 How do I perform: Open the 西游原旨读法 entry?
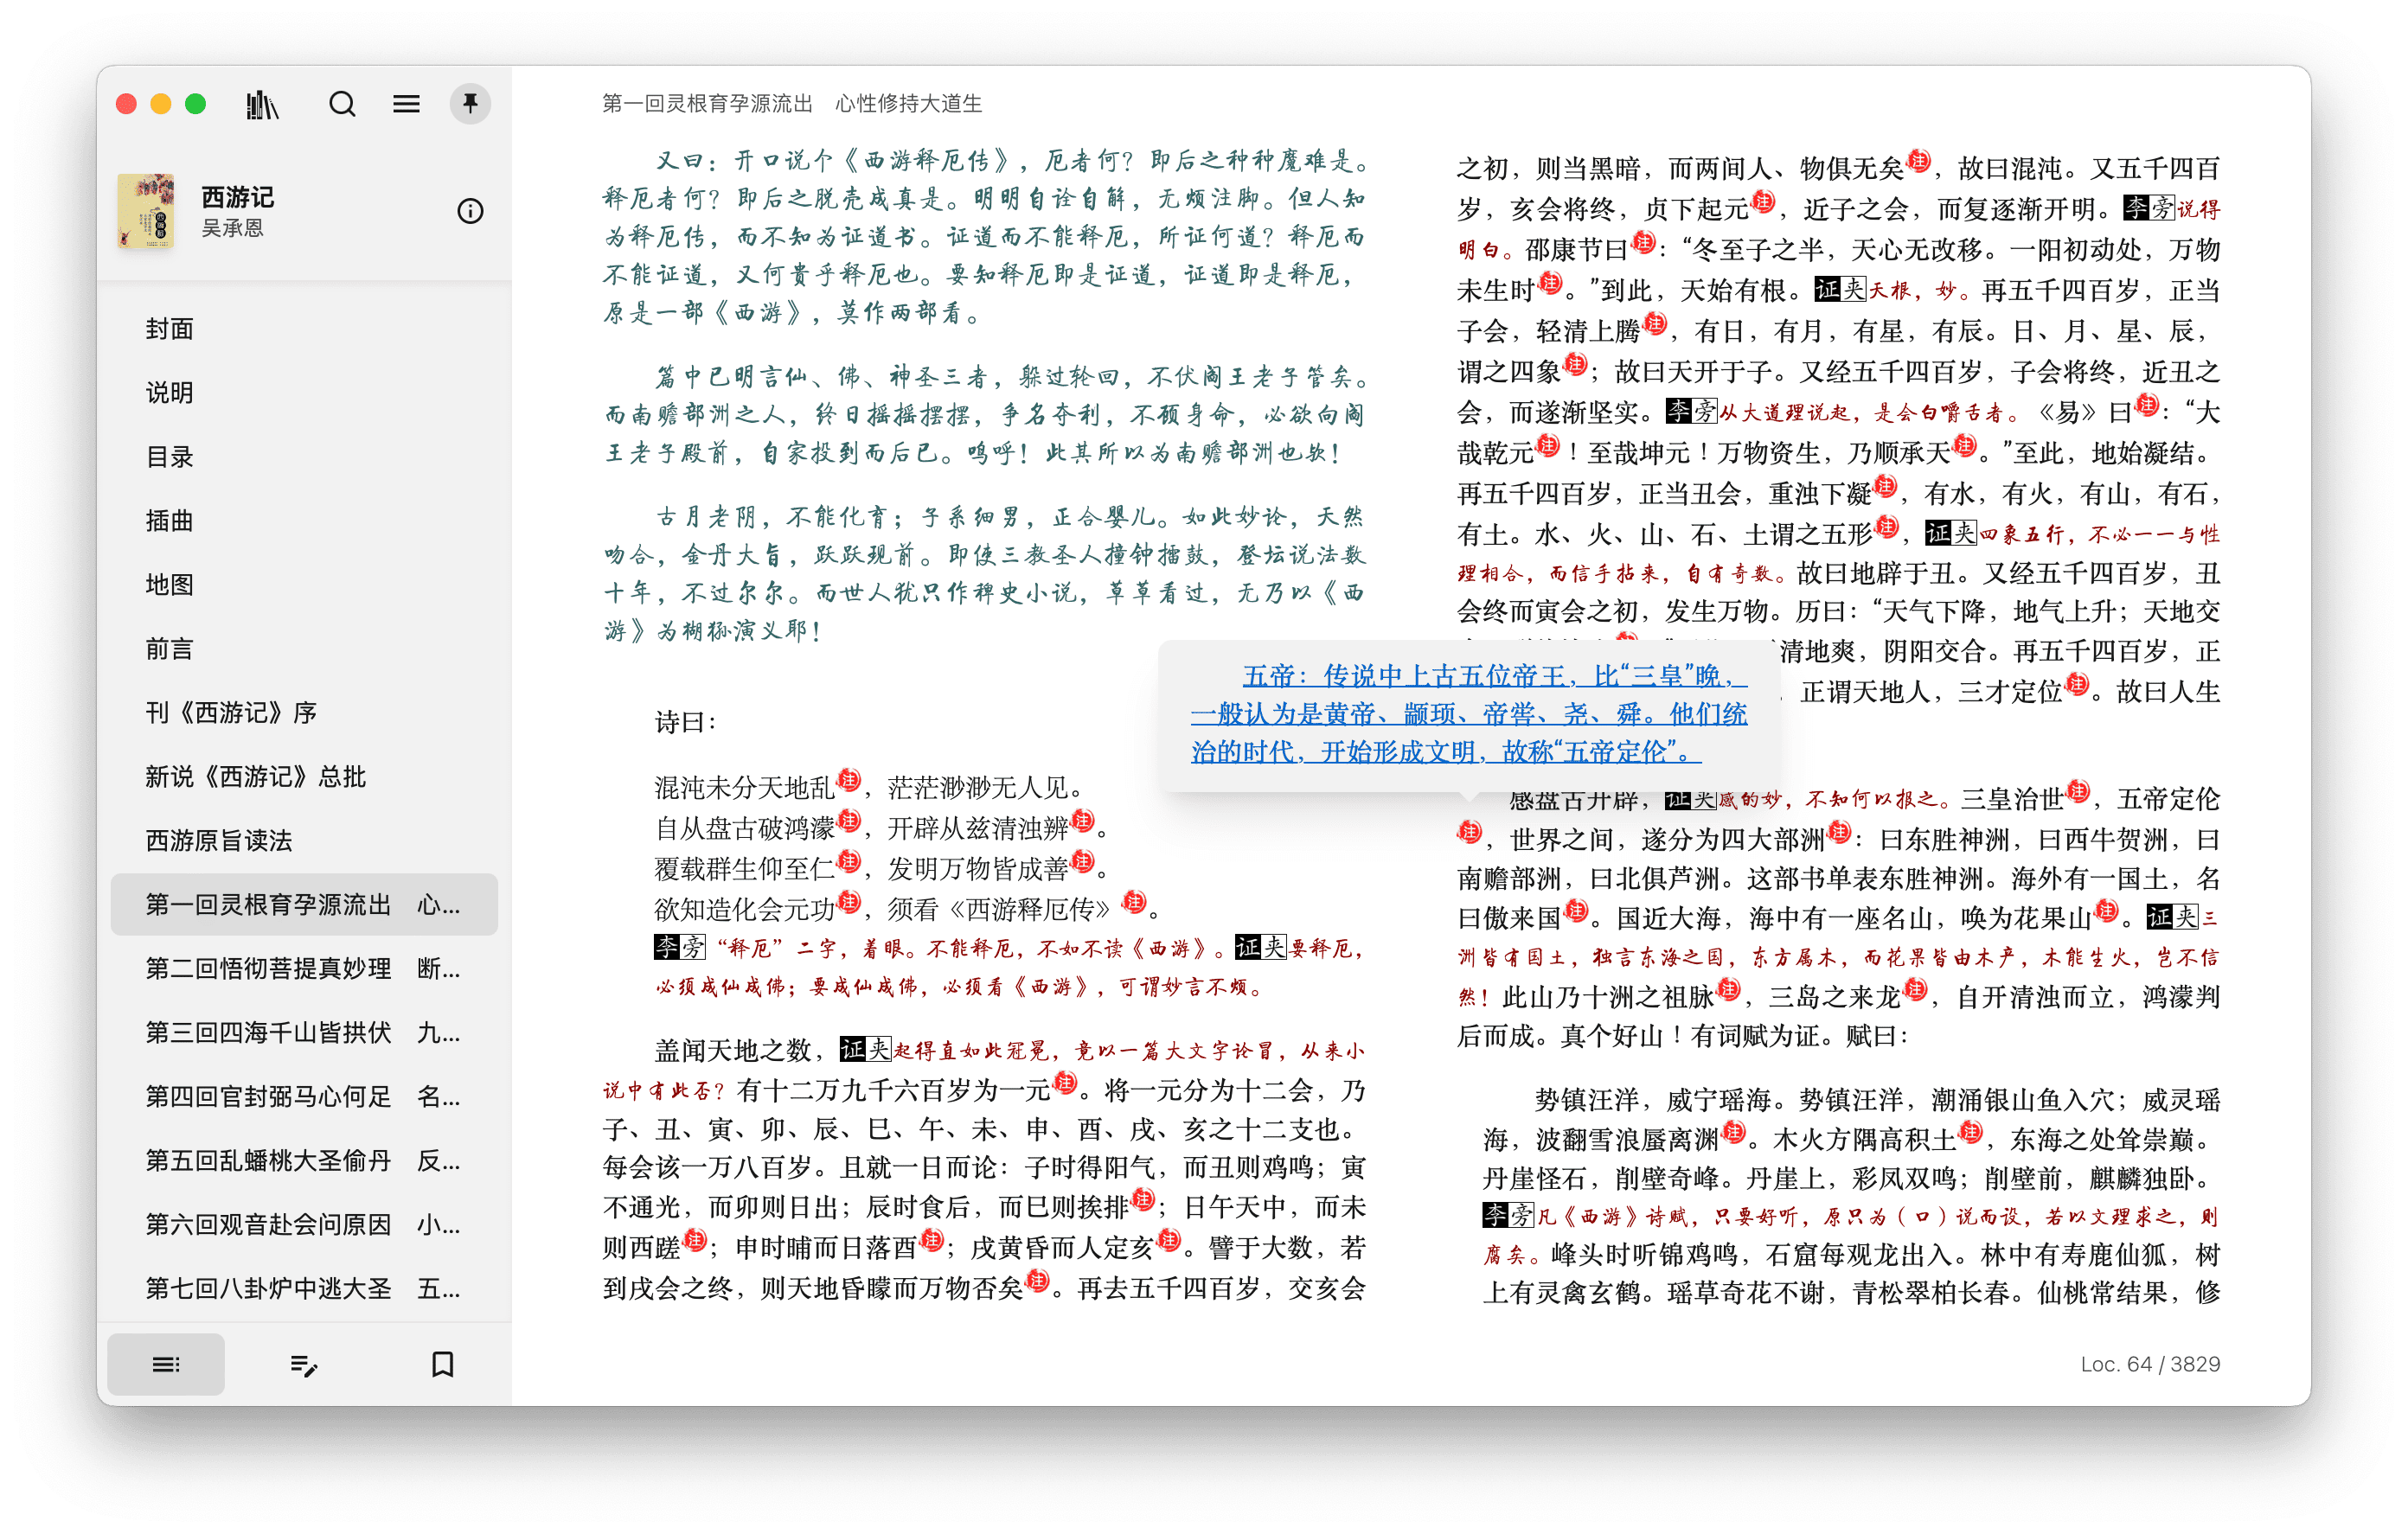coord(220,841)
